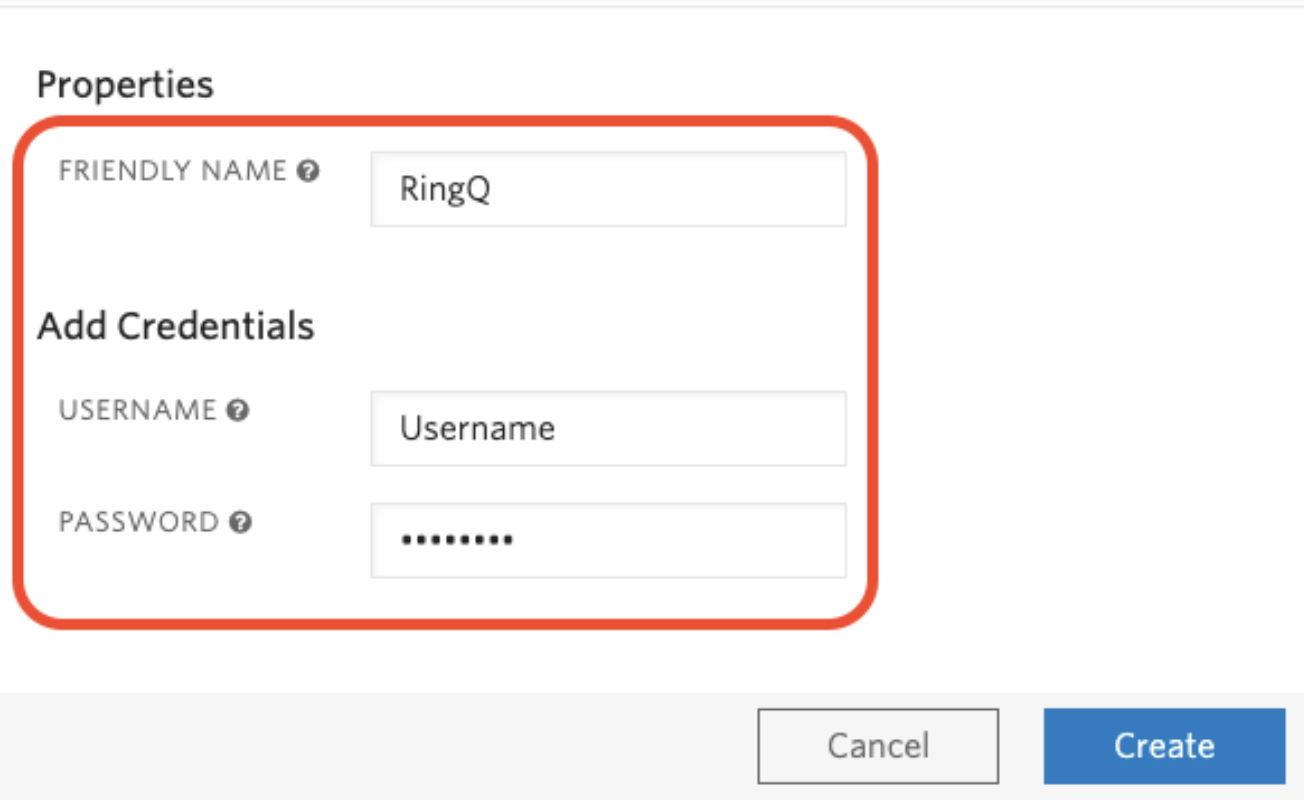Screen dimensions: 1304x800
Task: Click the Properties section heading
Action: pos(124,84)
